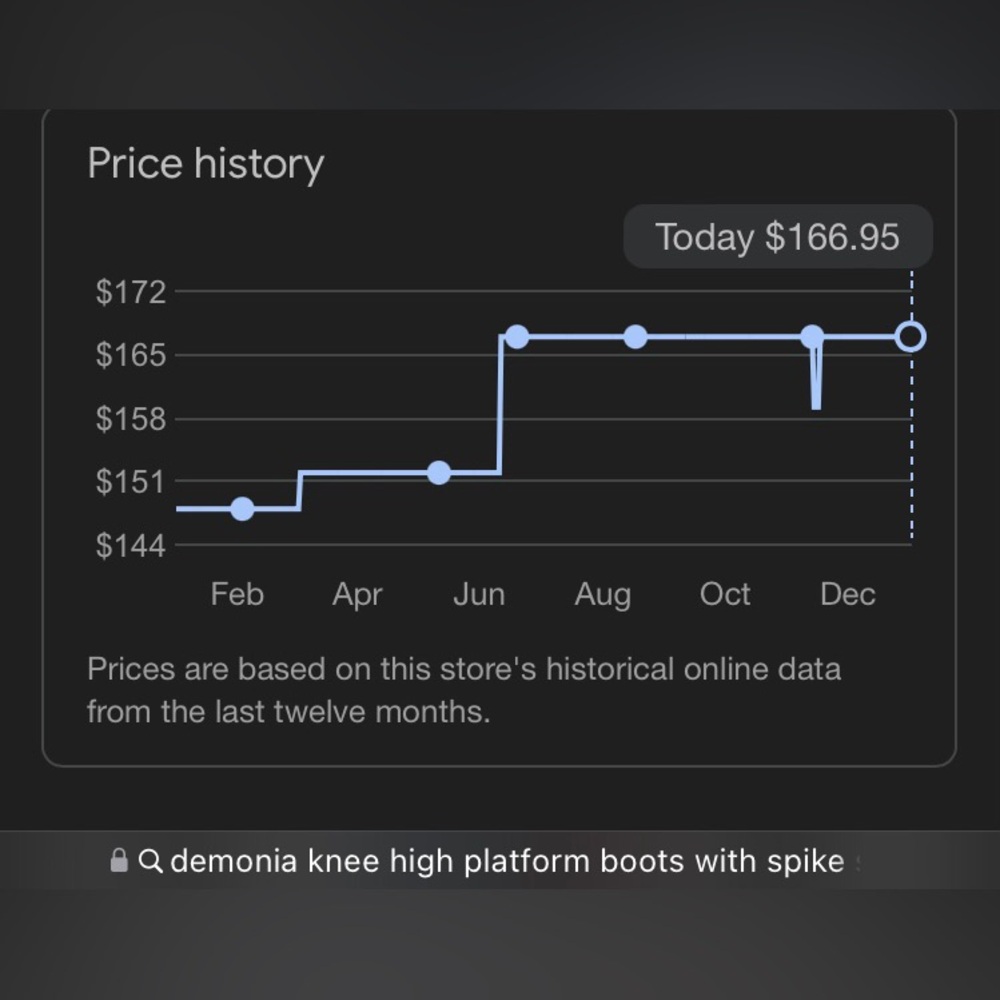Click the $172 price axis label
Viewport: 1000px width, 1000px height.
tap(130, 292)
